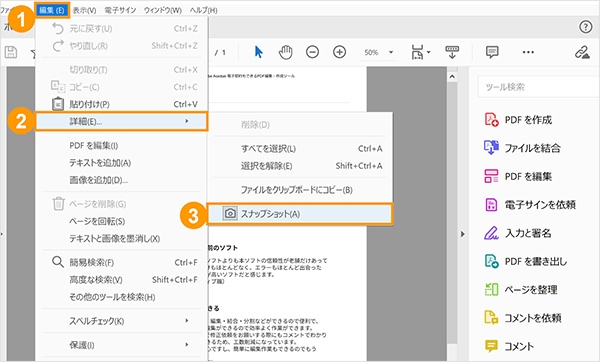
Task: Click the PDF を書き出し label
Action: [536, 261]
